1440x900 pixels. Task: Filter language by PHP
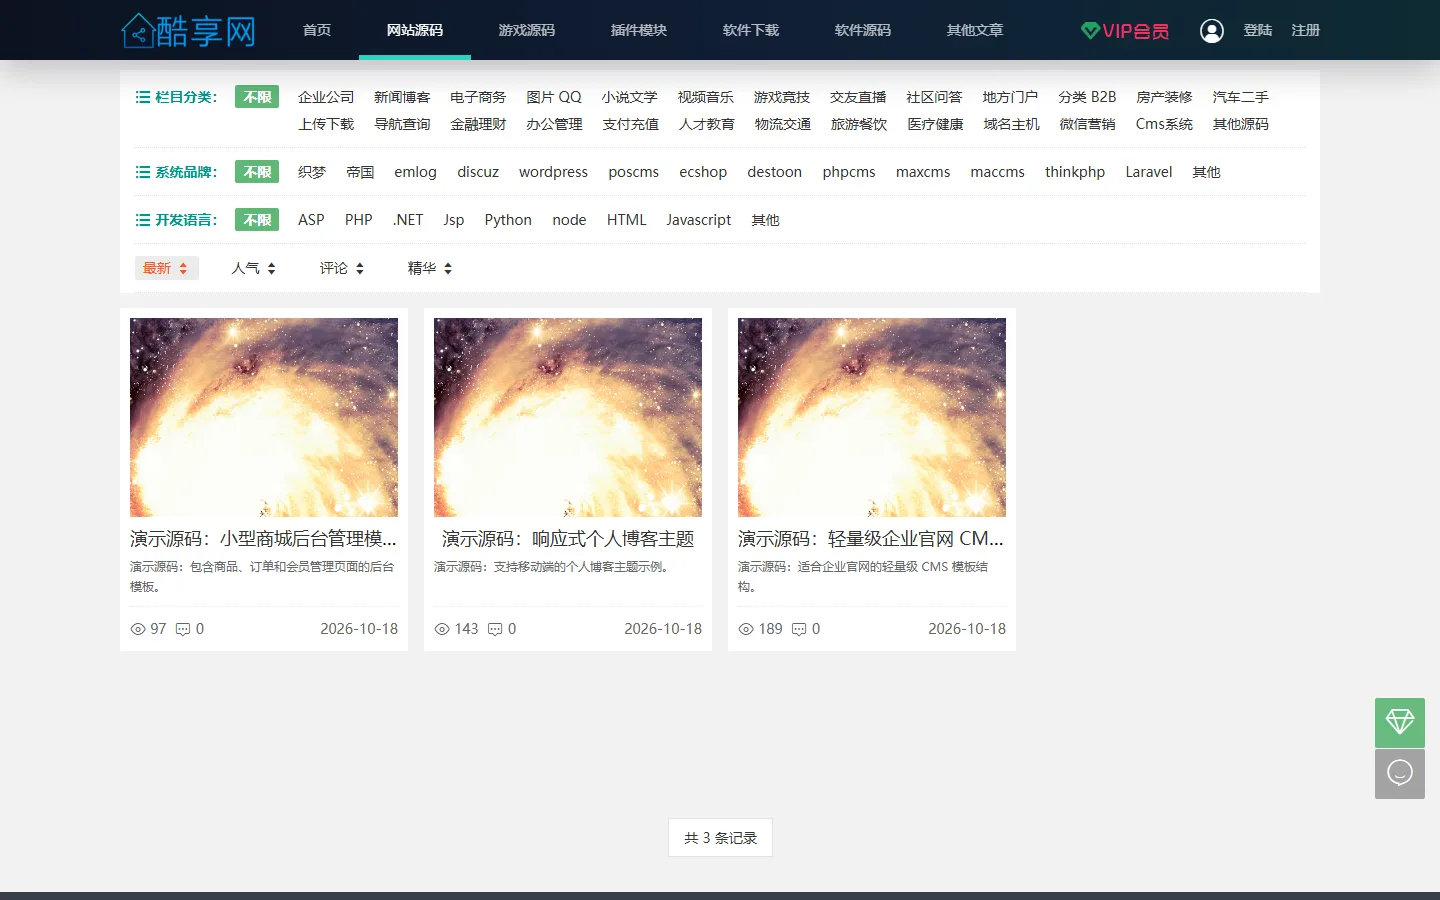[358, 220]
